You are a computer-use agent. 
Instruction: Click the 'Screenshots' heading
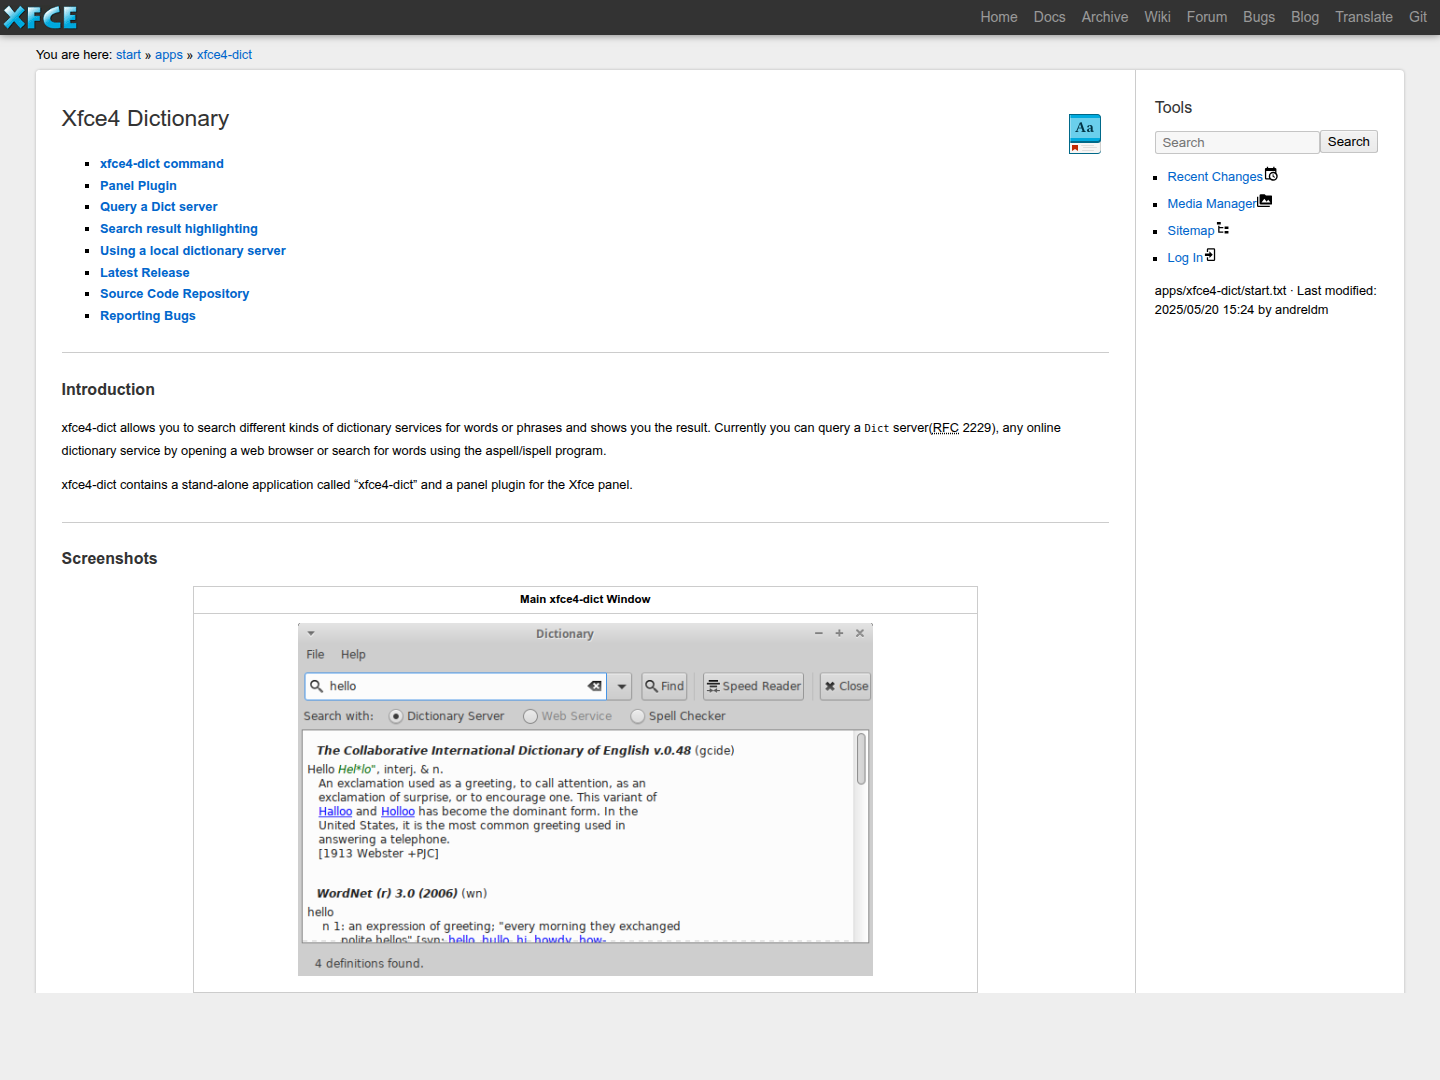point(109,559)
